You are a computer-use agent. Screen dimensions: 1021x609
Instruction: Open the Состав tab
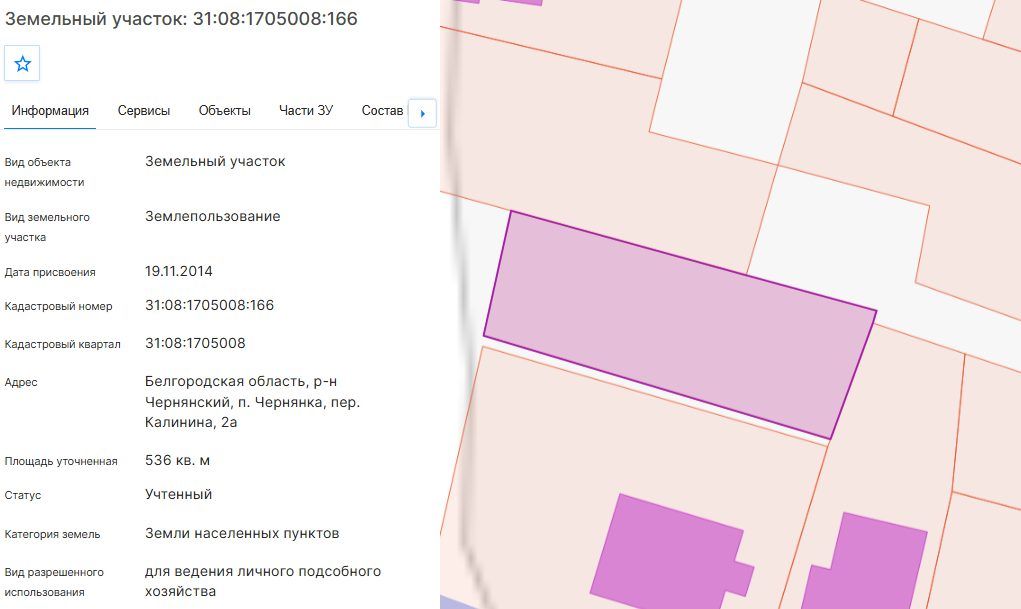point(382,111)
